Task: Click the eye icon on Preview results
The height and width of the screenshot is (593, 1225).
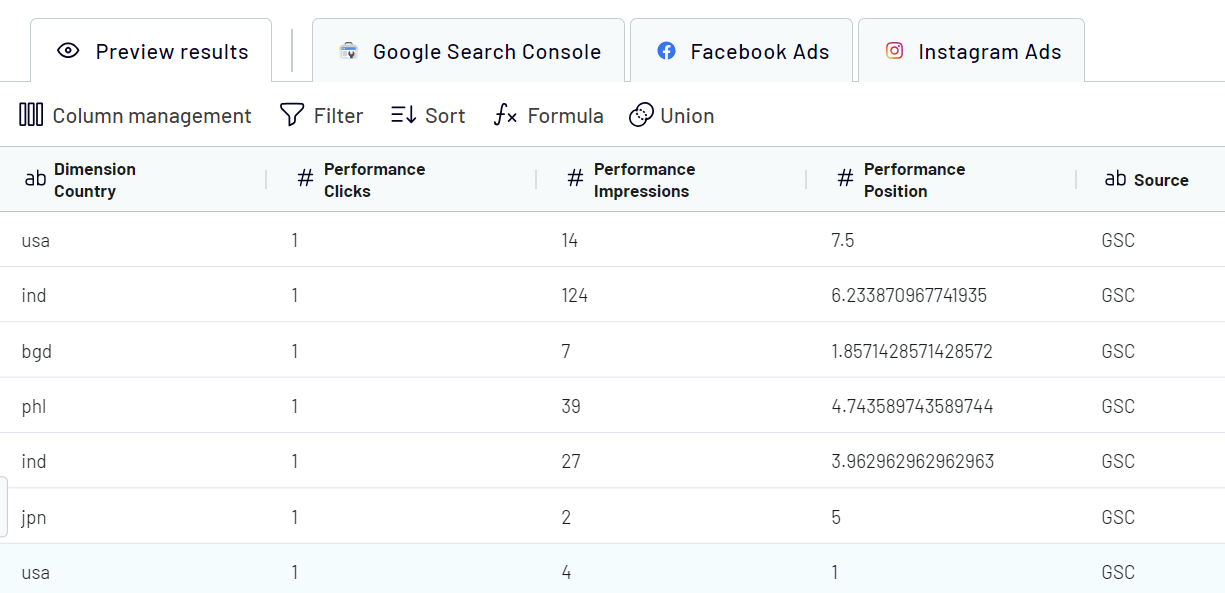Action: (x=68, y=51)
